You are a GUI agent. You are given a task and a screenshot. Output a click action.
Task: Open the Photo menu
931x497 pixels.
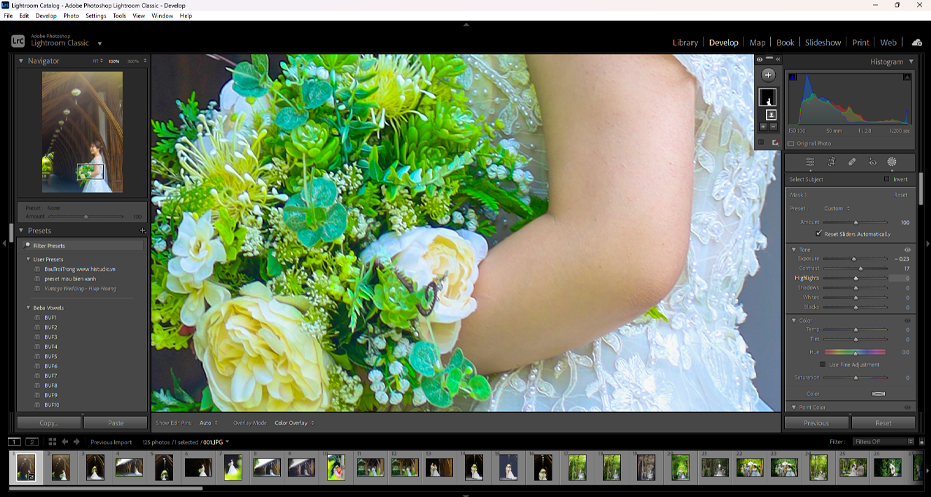point(71,16)
